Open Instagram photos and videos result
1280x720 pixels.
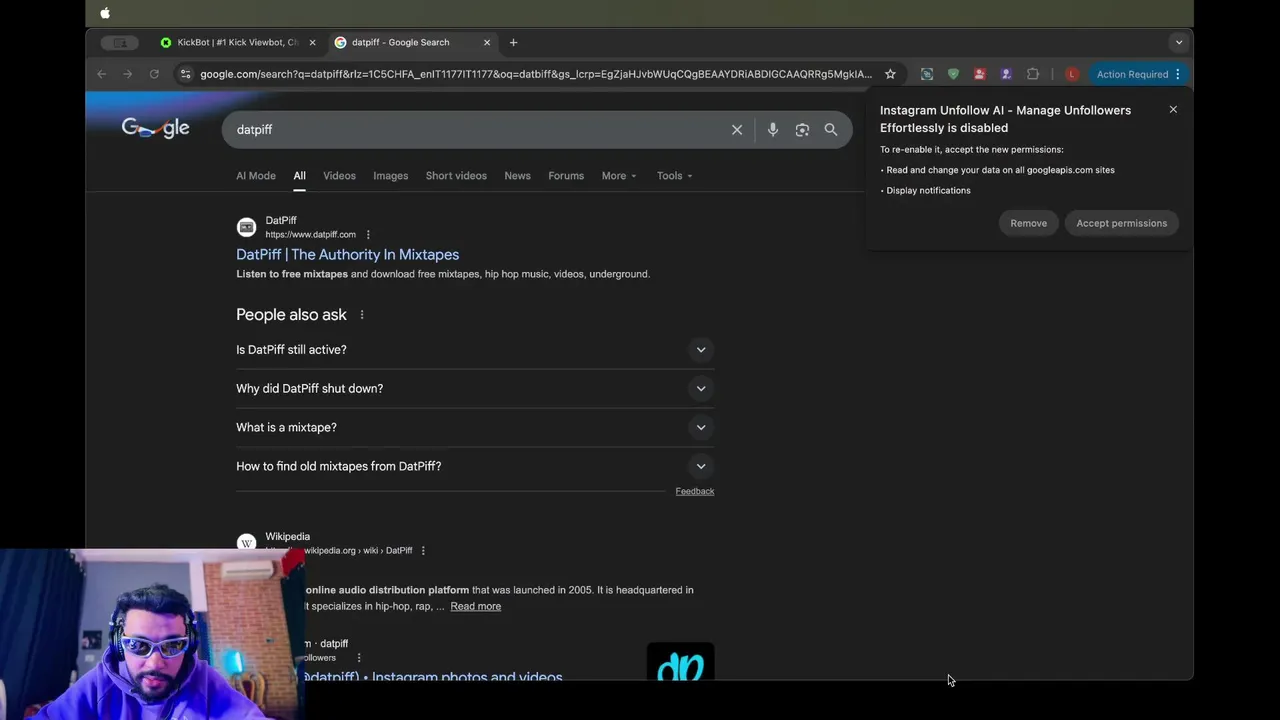(x=433, y=677)
